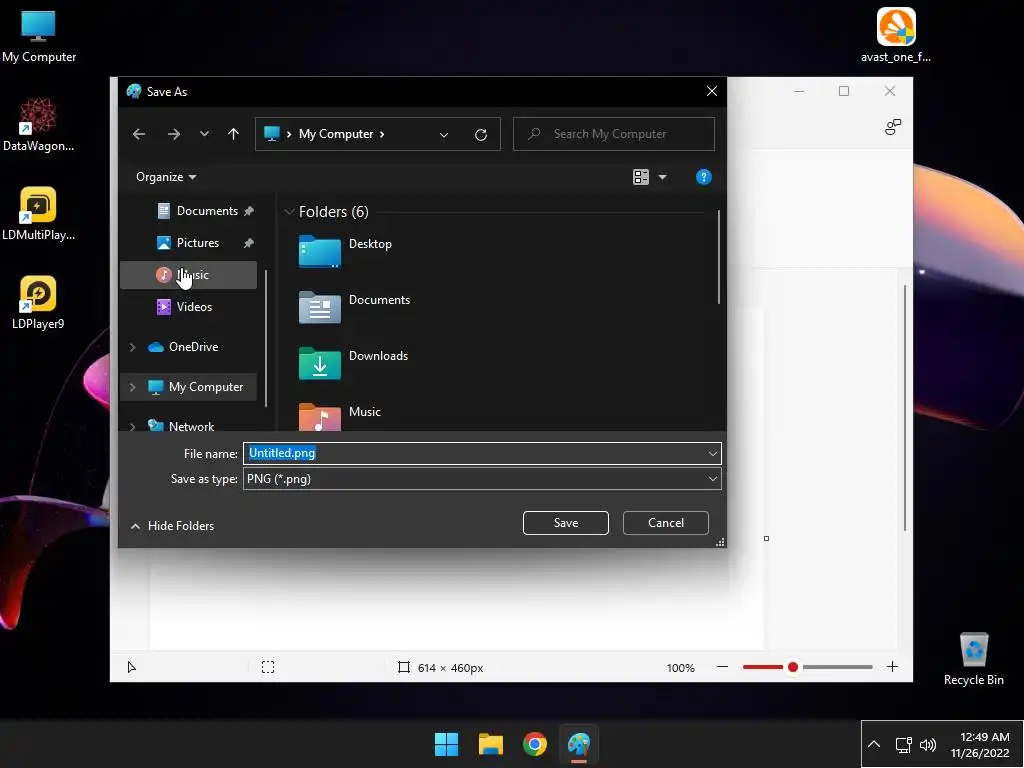Open the view options dropdown arrow

point(662,177)
